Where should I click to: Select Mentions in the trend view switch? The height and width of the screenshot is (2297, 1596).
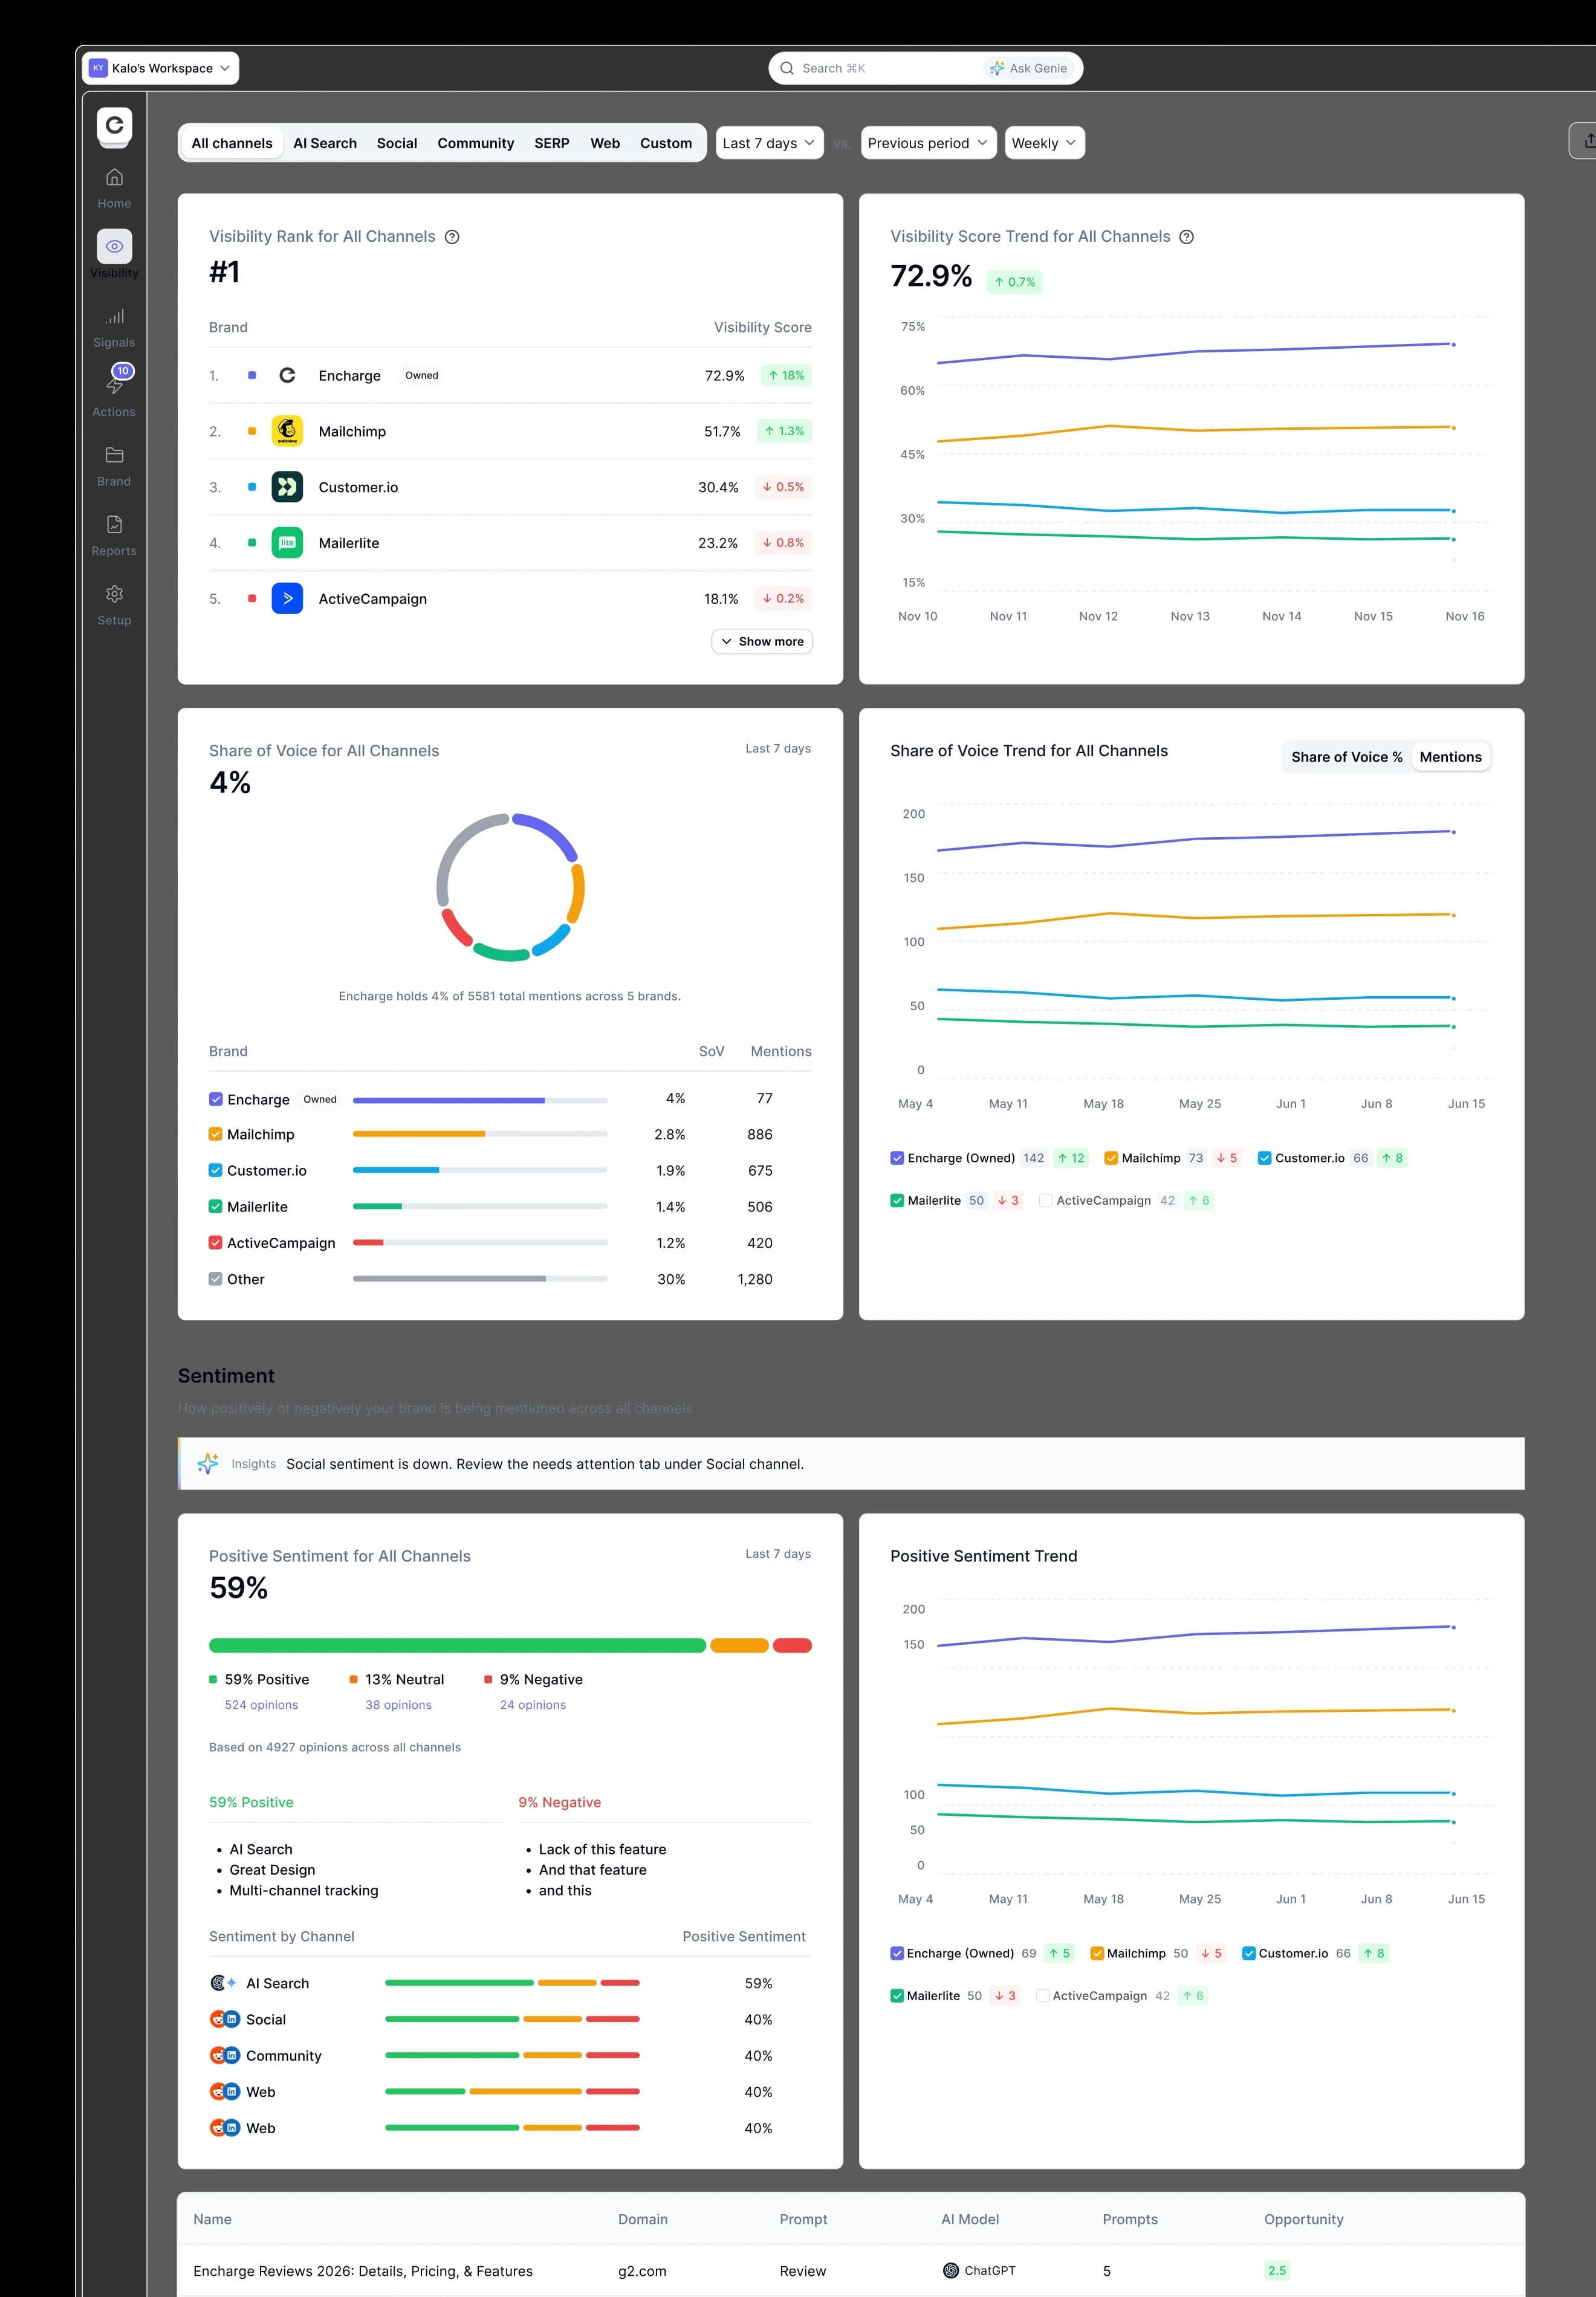tap(1450, 757)
